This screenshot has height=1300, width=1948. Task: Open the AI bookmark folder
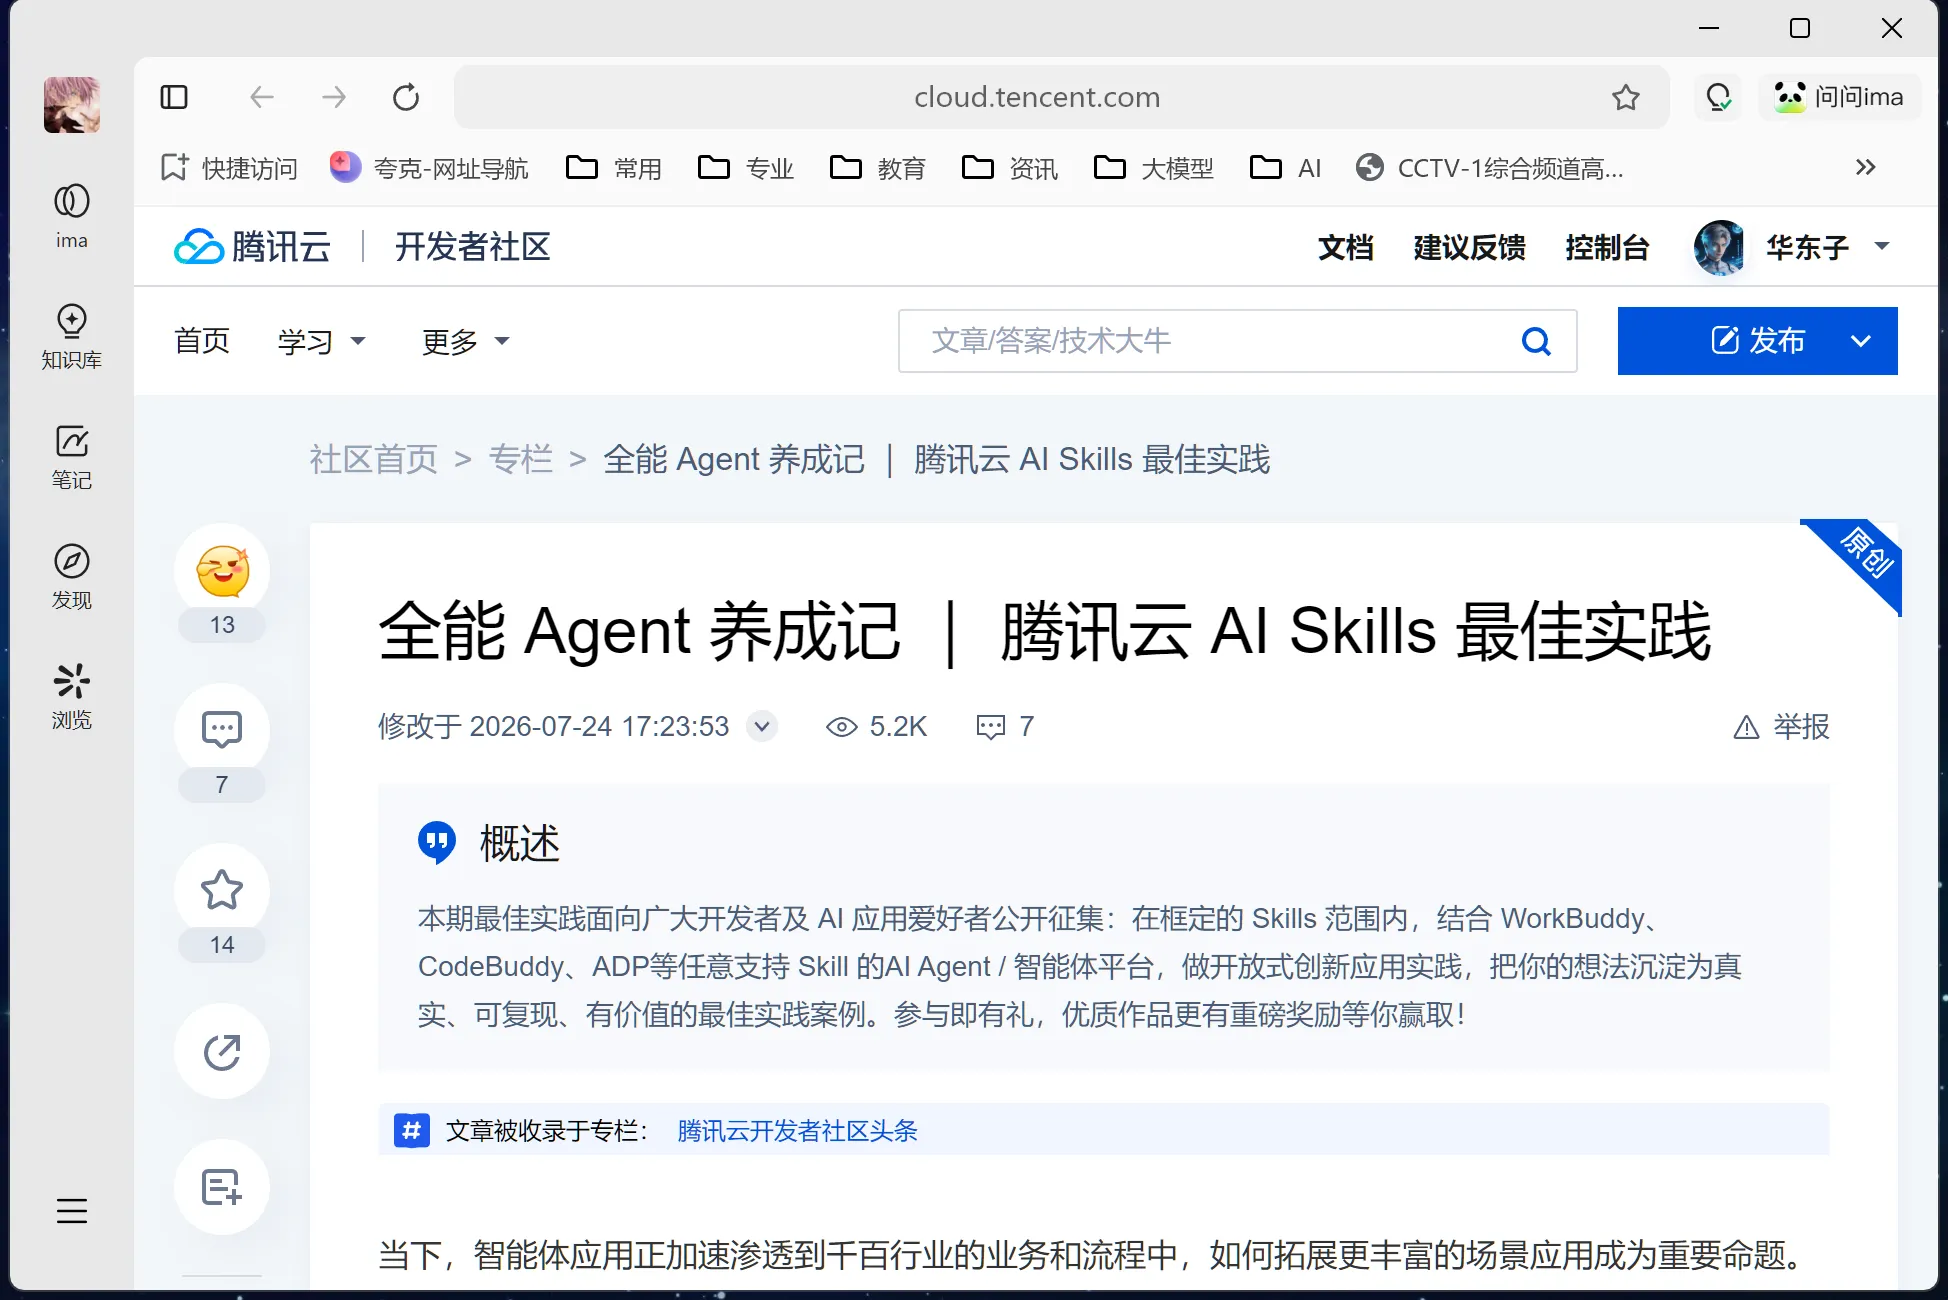[1286, 168]
